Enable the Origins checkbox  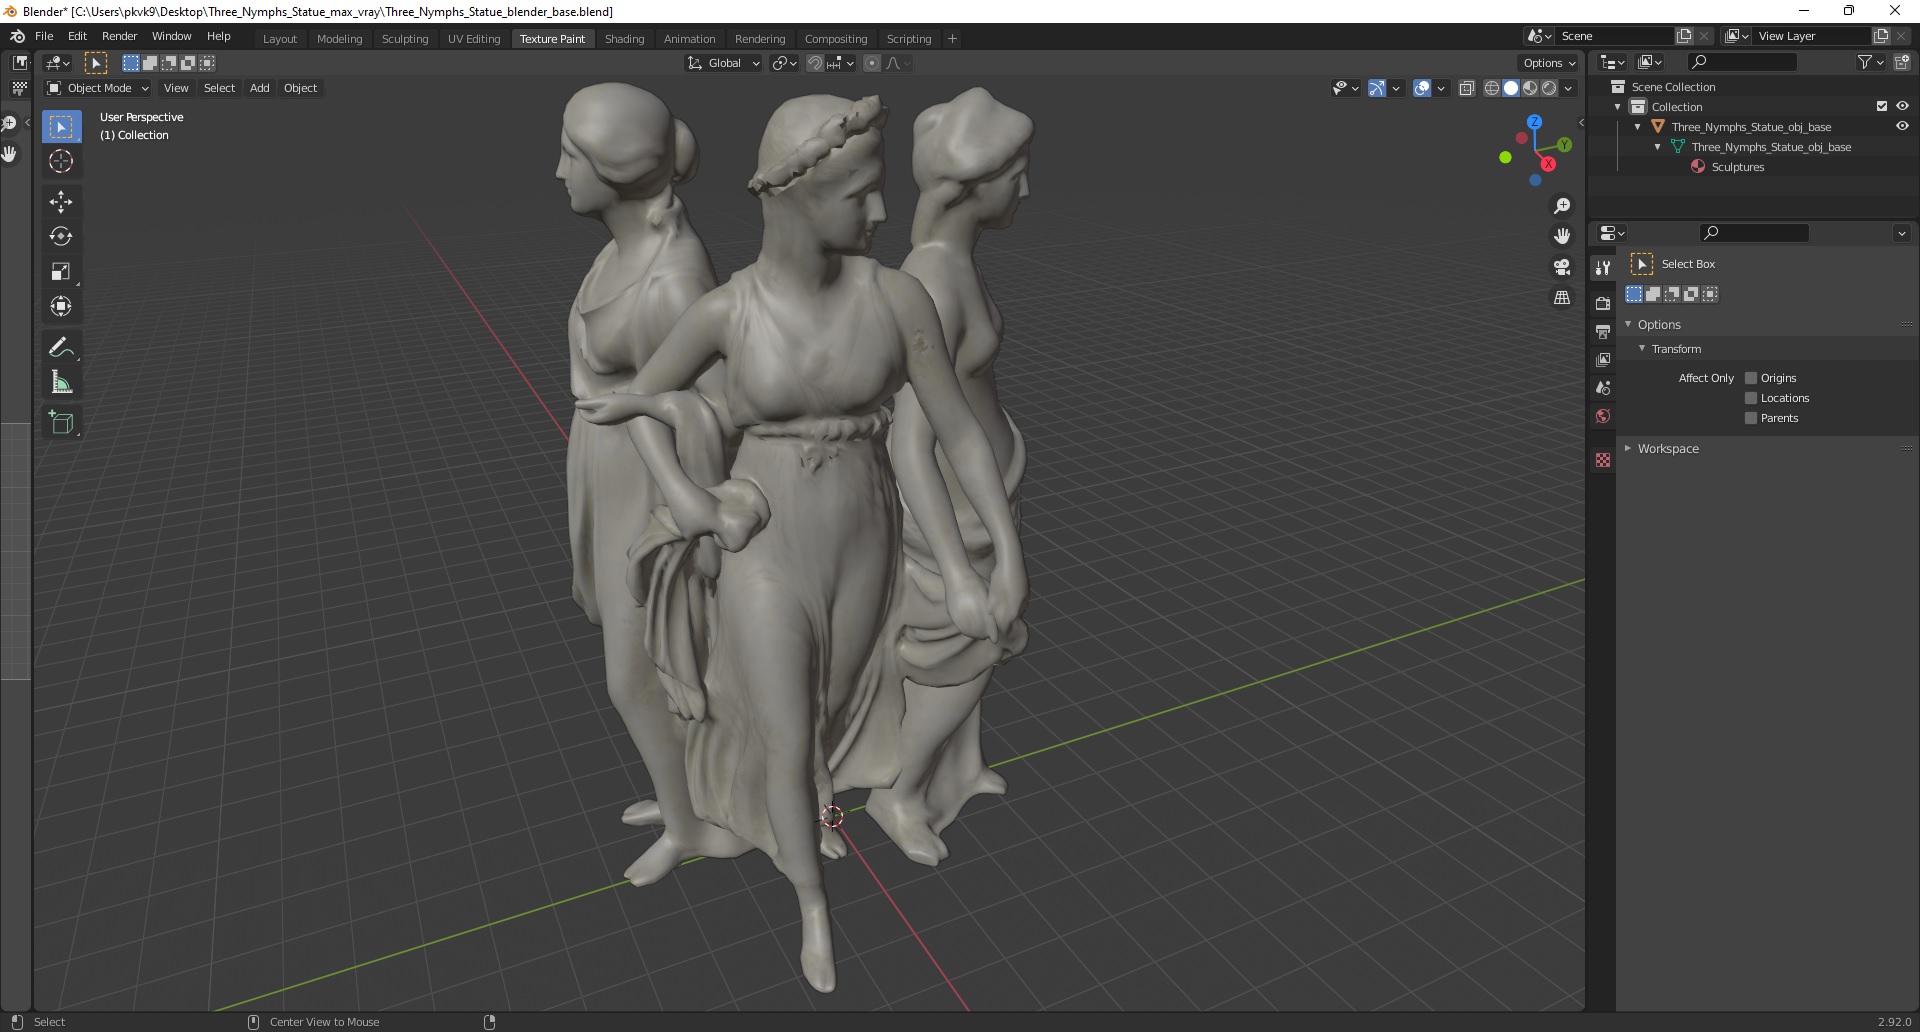click(x=1751, y=378)
